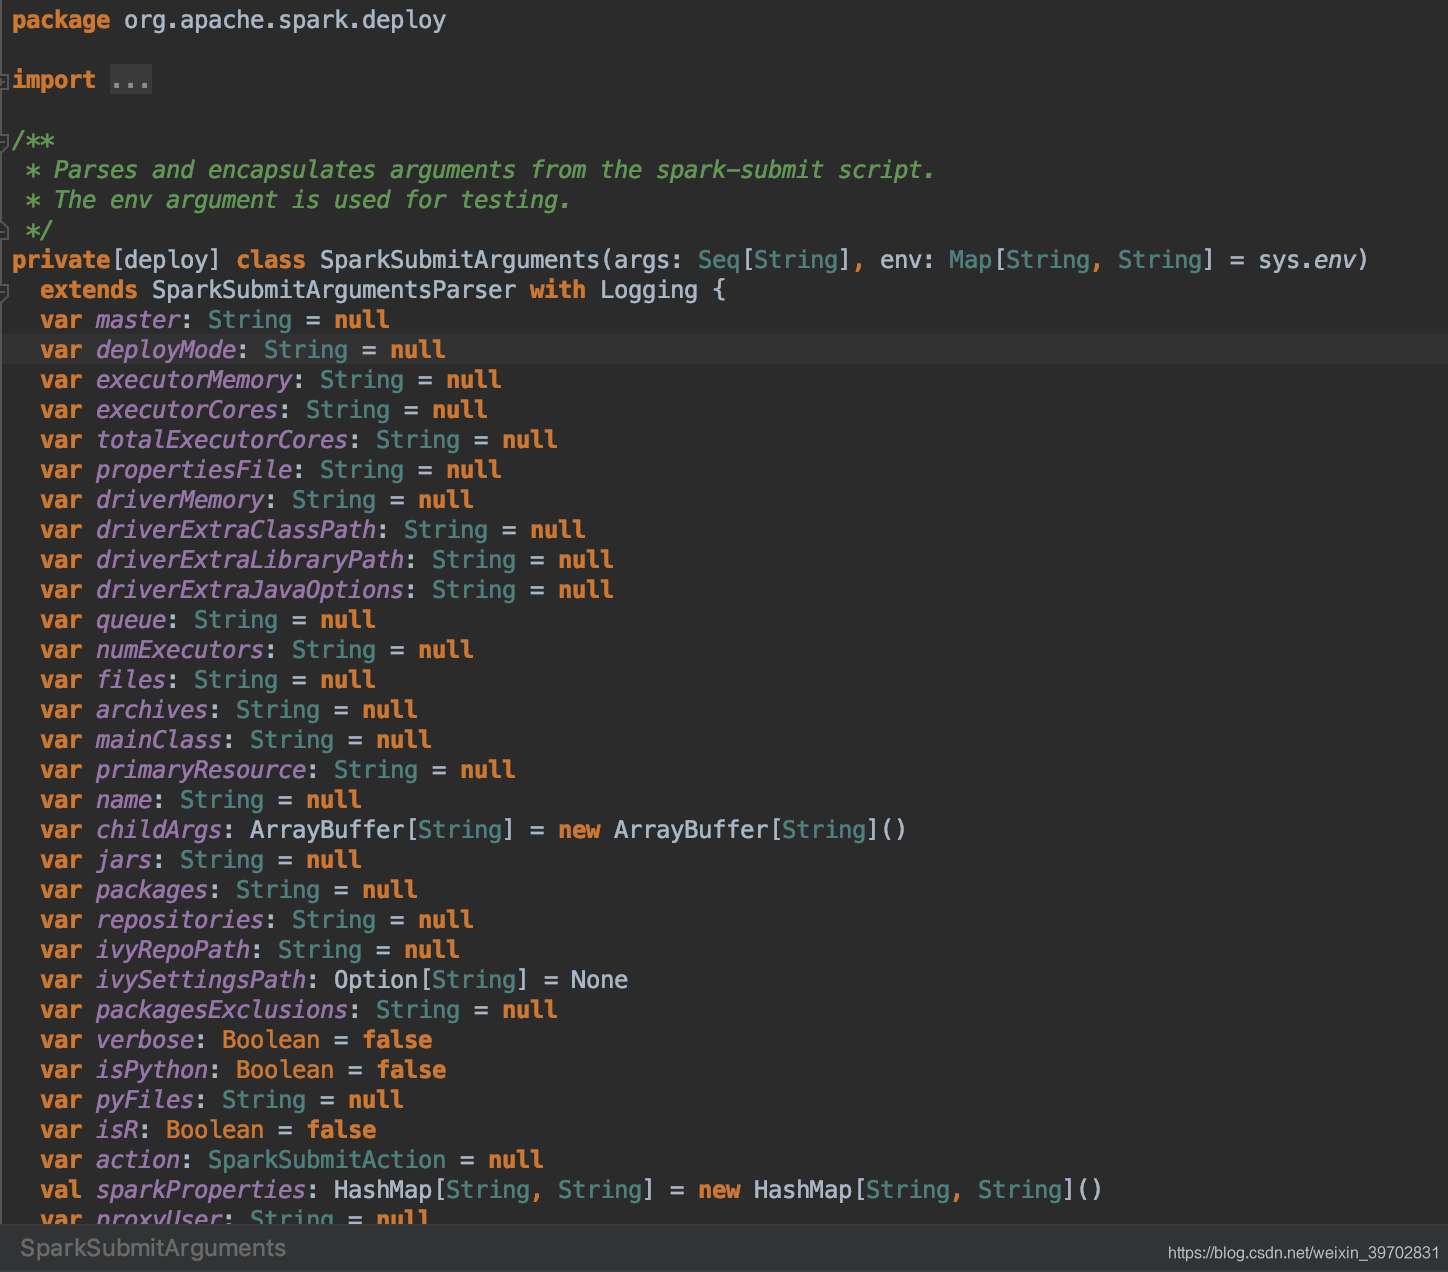The height and width of the screenshot is (1272, 1448).
Task: Click the driverExtraClassPath variable
Action: tap(236, 530)
